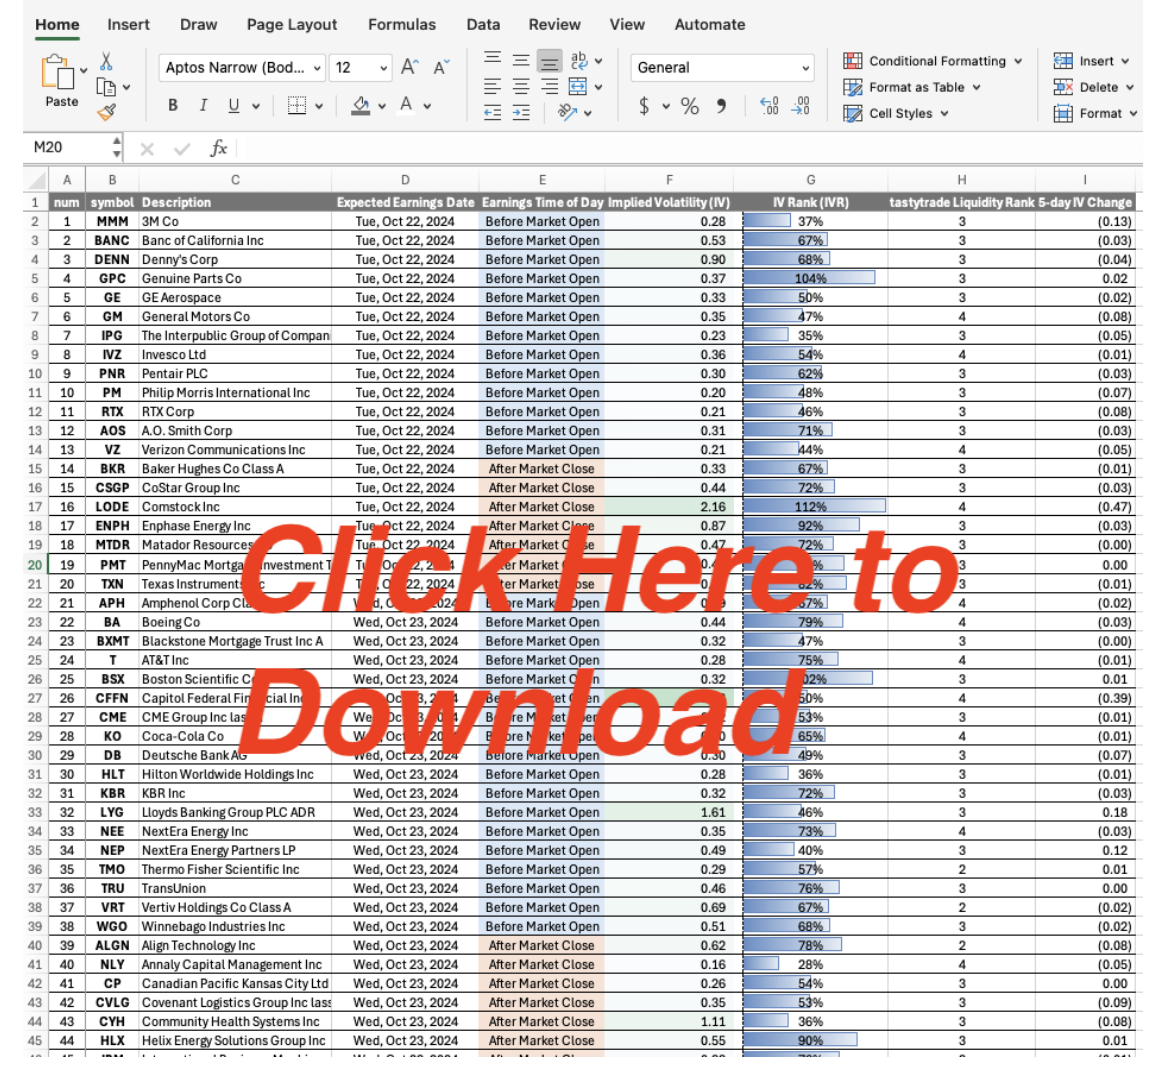This screenshot has width=1158, height=1068.
Task: Expand the Paste options arrow
Action: pyautogui.click(x=83, y=71)
